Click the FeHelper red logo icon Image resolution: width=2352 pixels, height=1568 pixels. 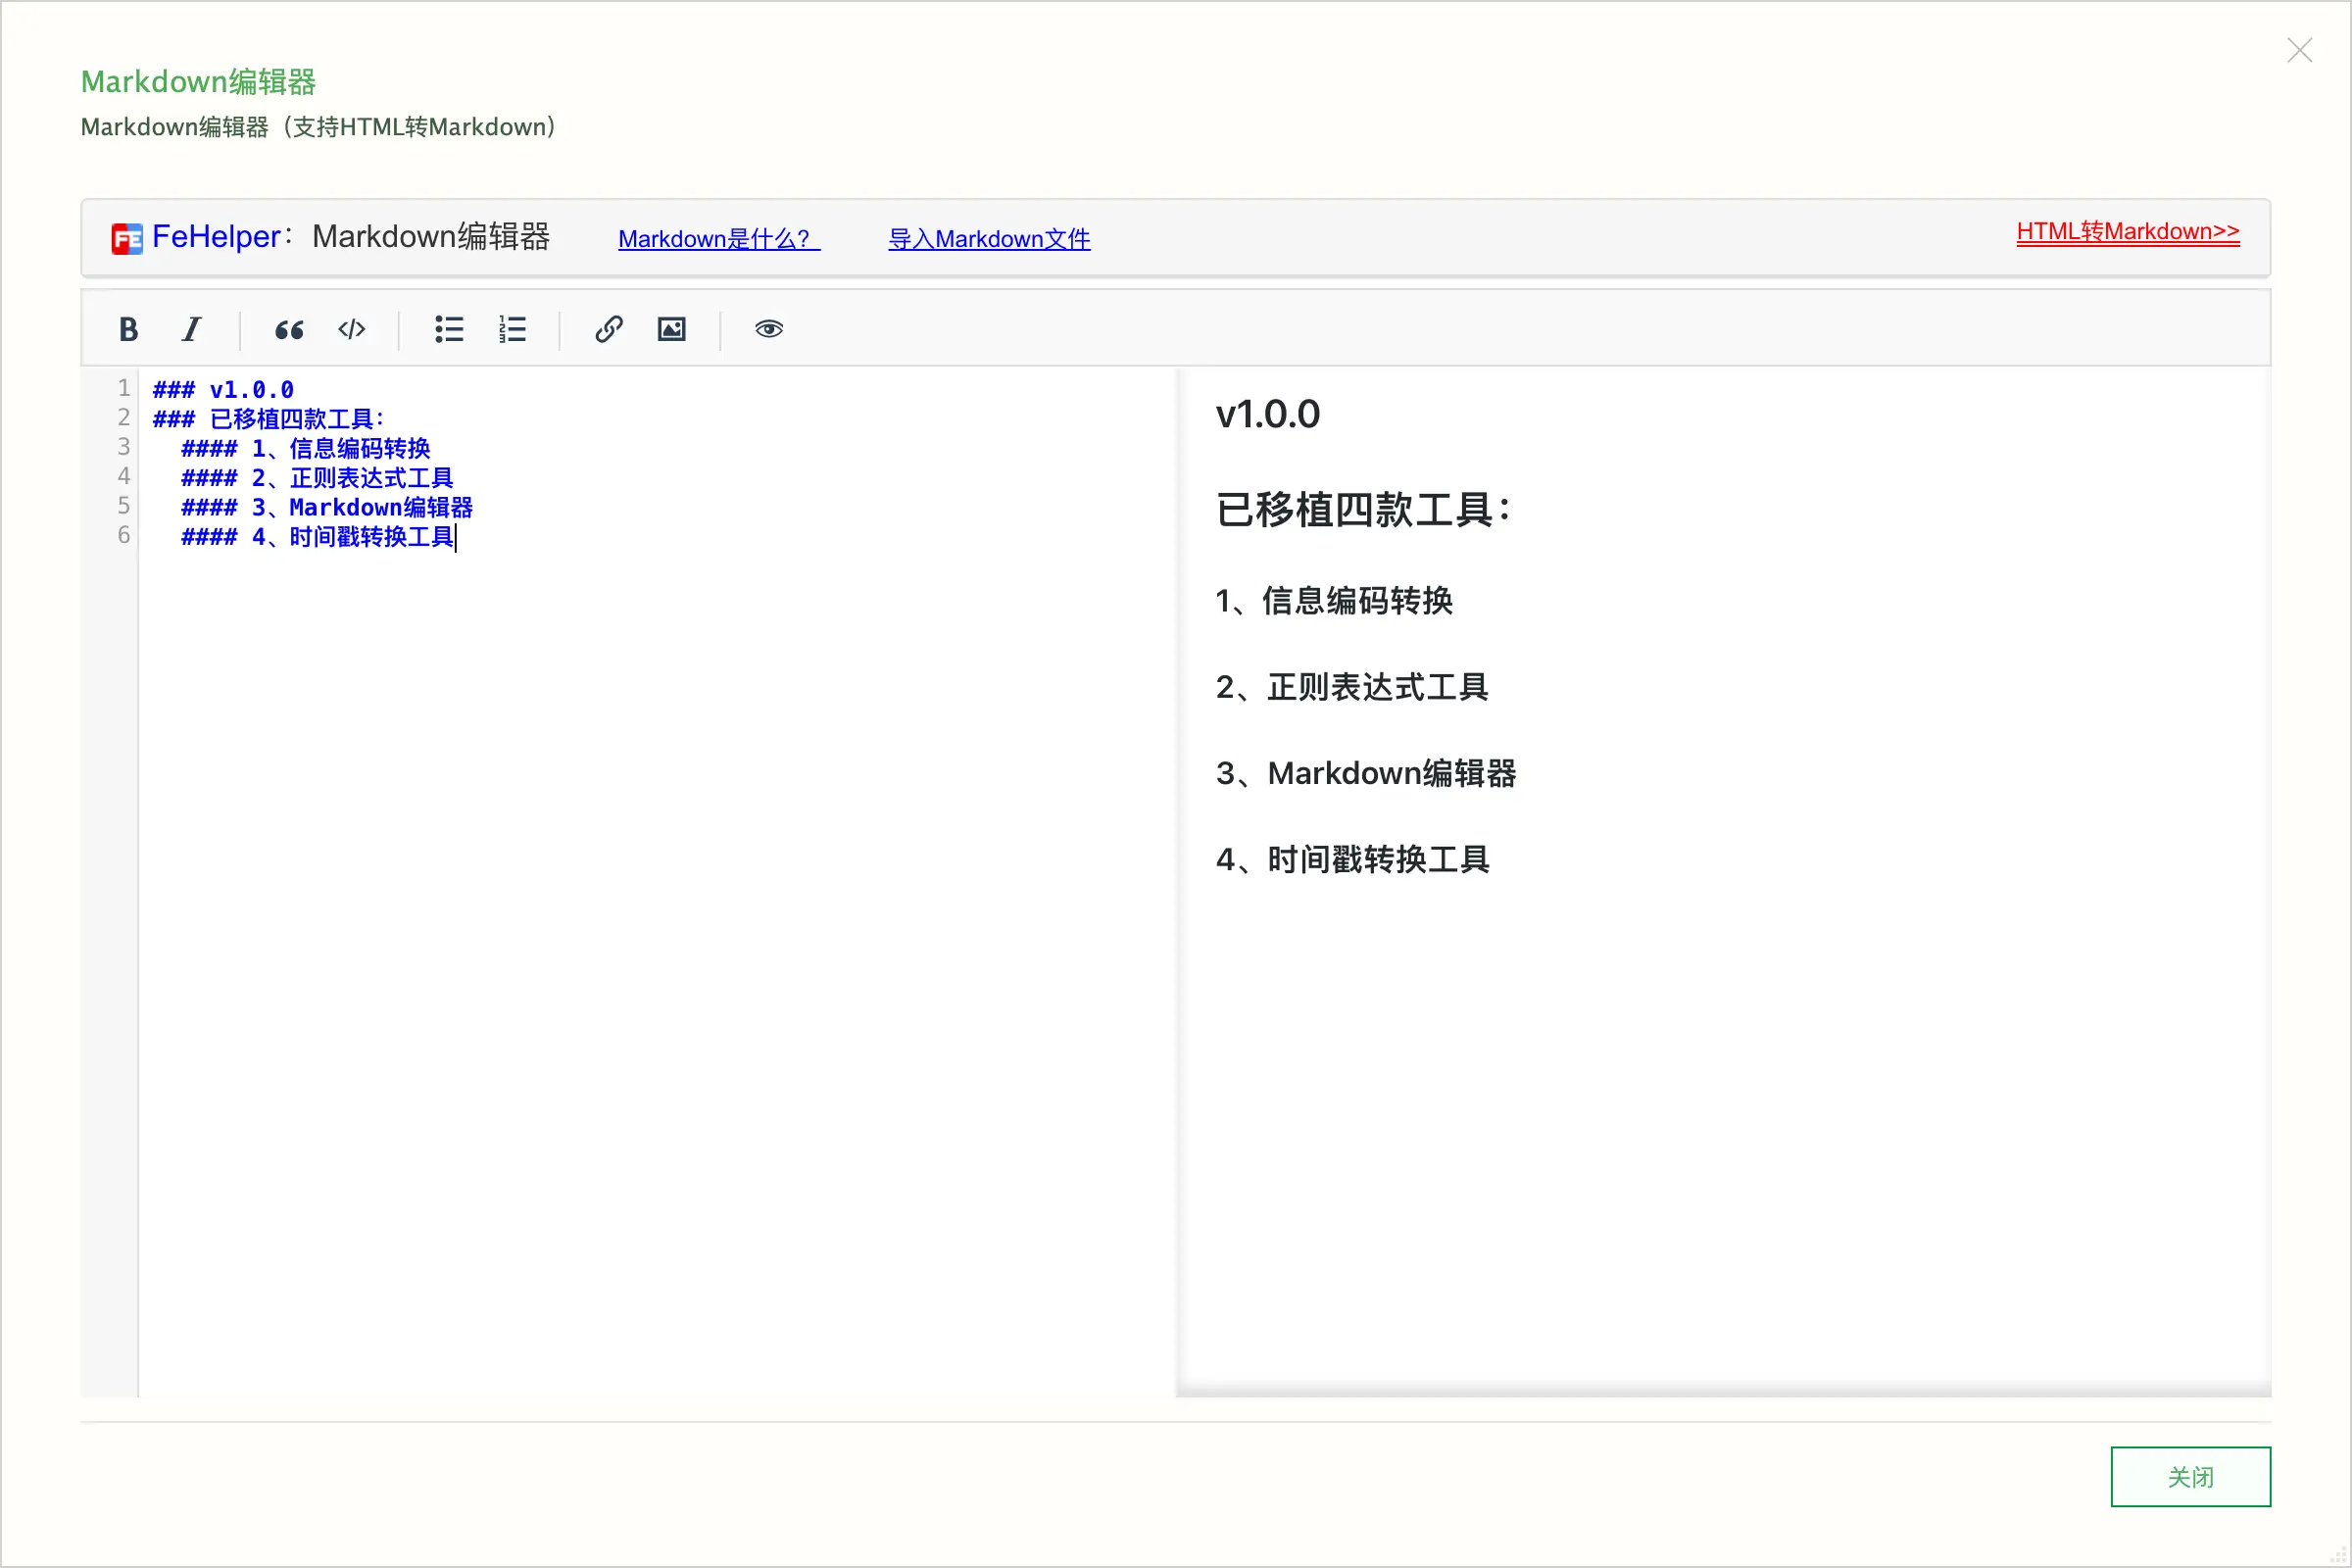[x=127, y=239]
